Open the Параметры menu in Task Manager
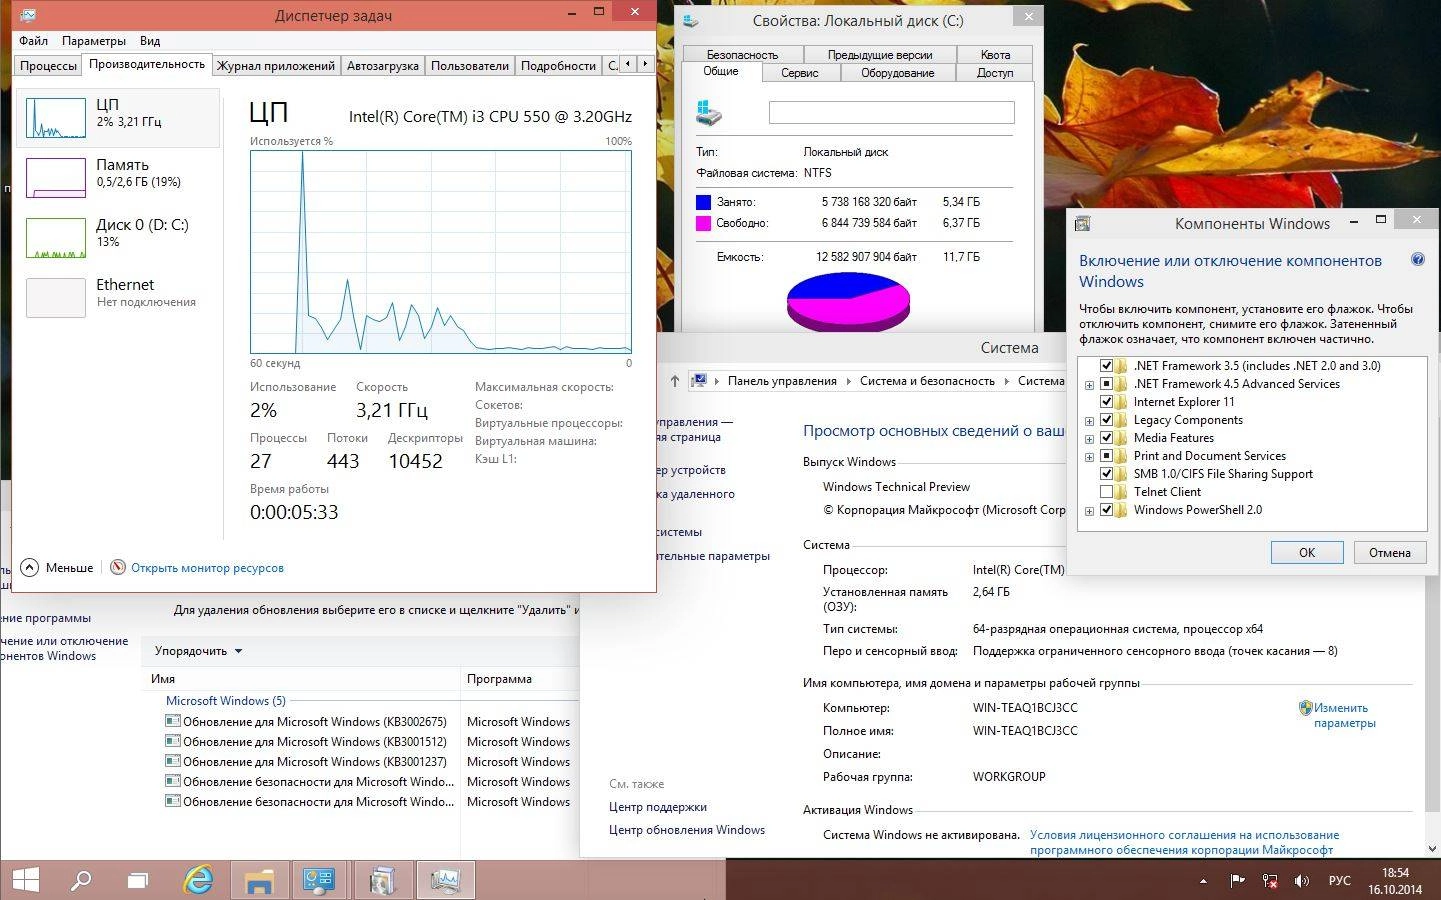This screenshot has height=900, width=1441. point(94,41)
